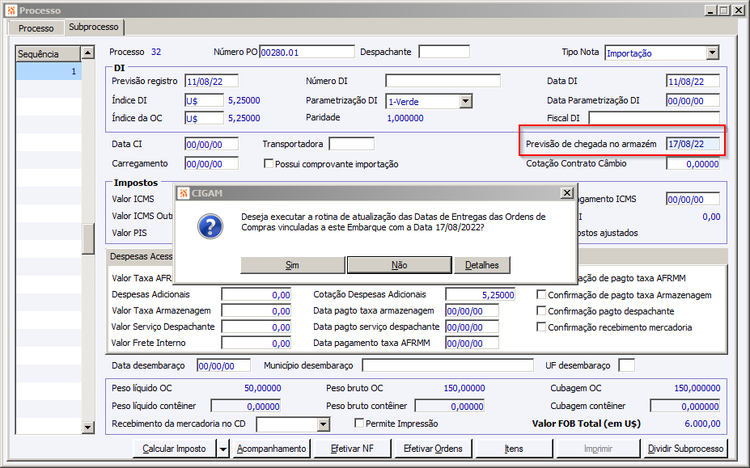Click the Valor Serviço Despachante field
The width and height of the screenshot is (750, 468).
tap(256, 327)
